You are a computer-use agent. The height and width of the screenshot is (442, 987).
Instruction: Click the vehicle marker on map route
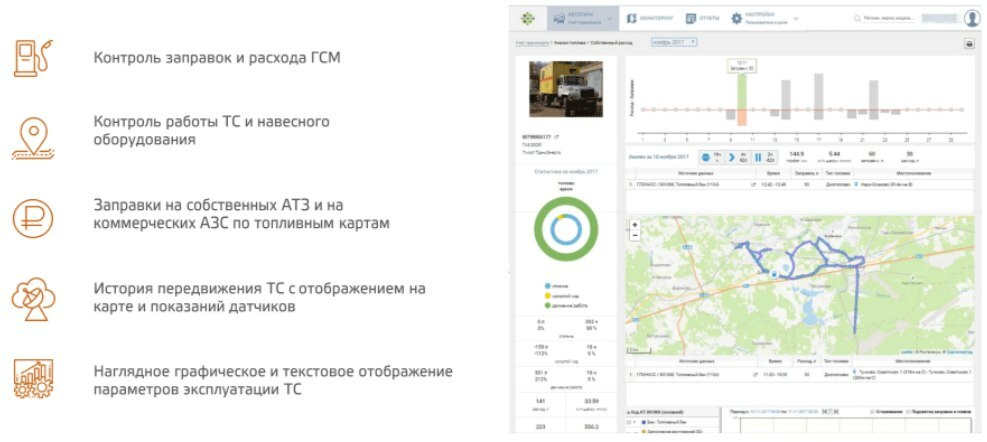click(775, 275)
